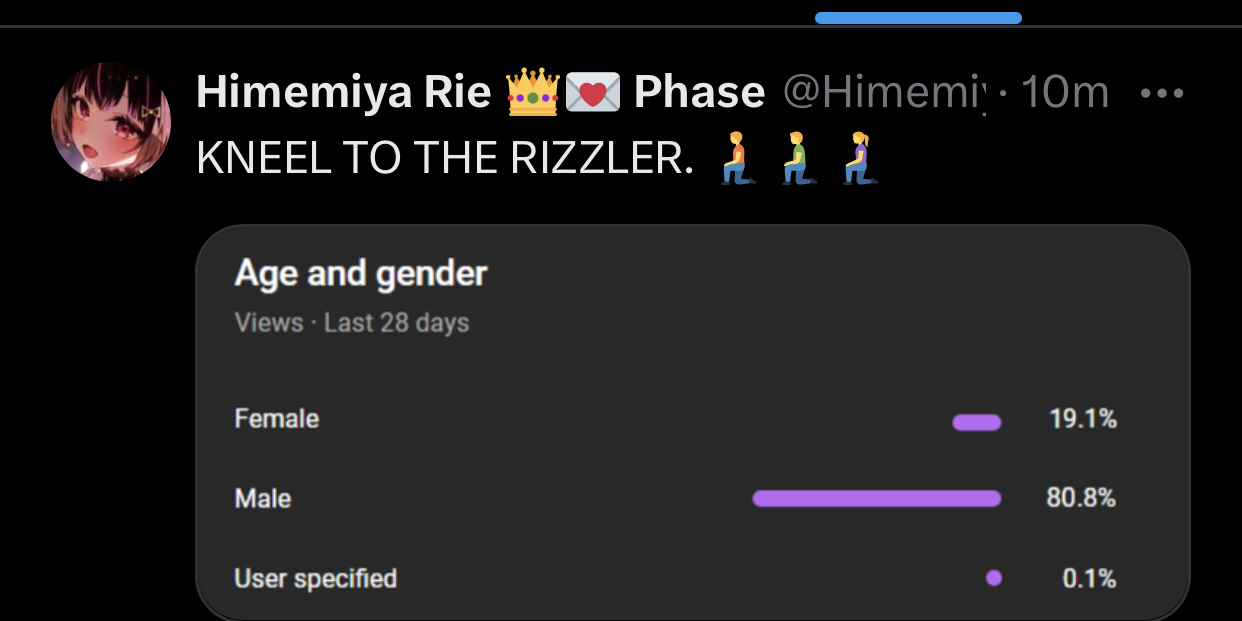Image resolution: width=1242 pixels, height=621 pixels.
Task: Select the active blue tab indicator
Action: click(918, 18)
